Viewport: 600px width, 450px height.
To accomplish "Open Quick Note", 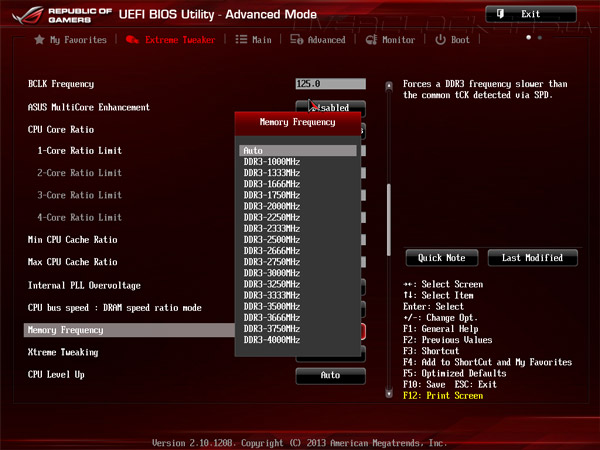I will (442, 258).
